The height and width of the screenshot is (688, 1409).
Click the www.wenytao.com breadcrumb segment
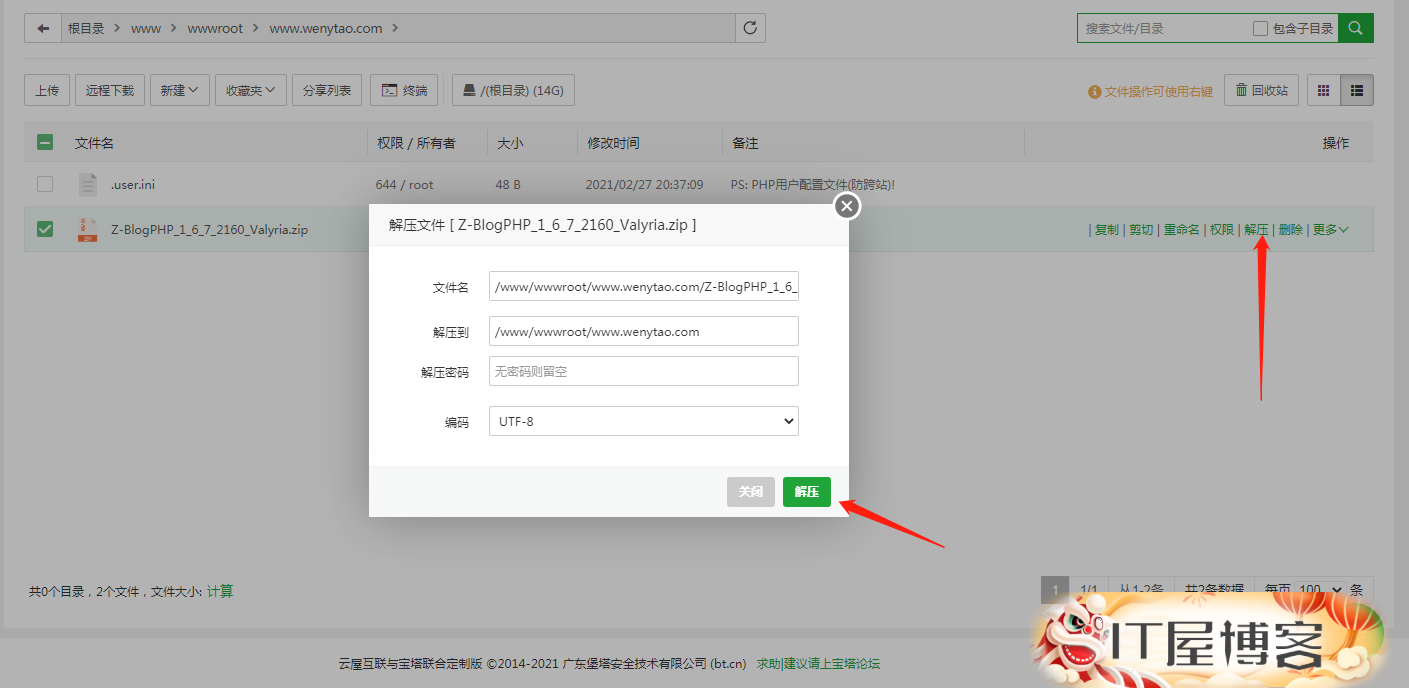point(326,28)
